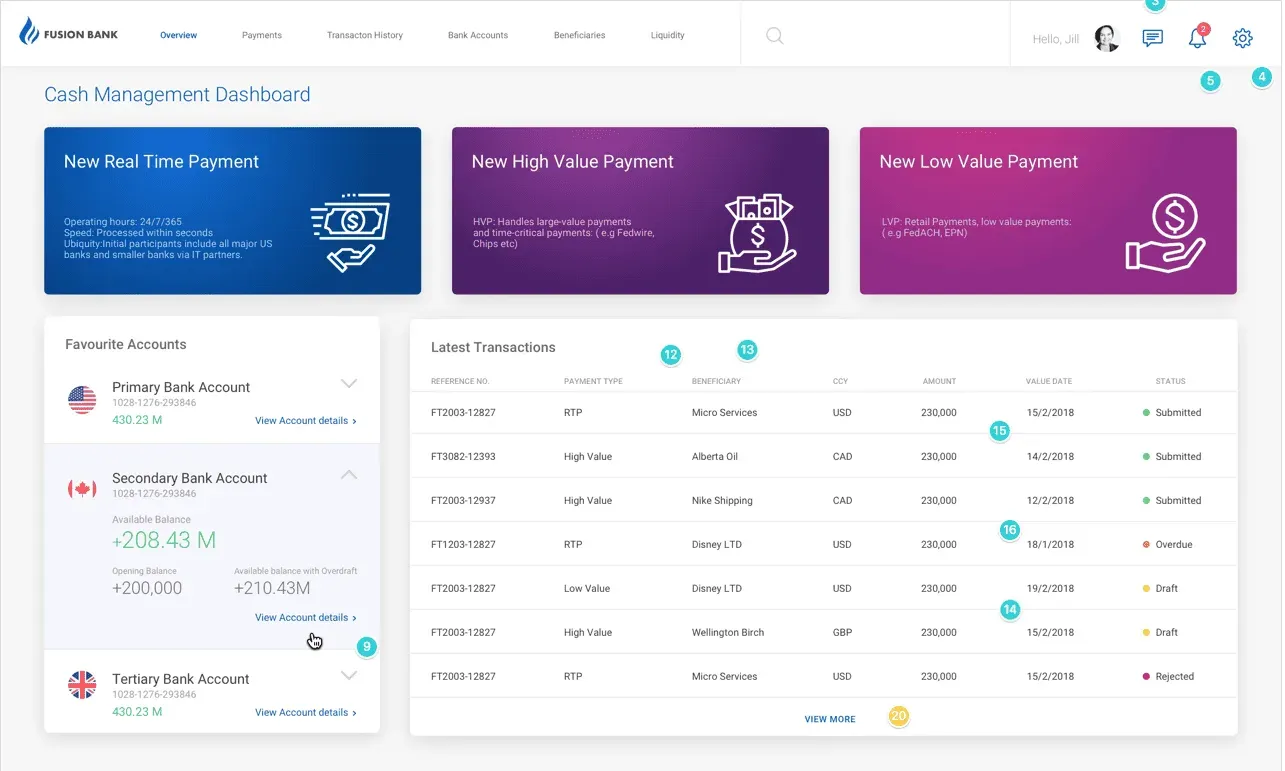Start a New Real Time Payment
This screenshot has width=1285, height=771.
click(232, 211)
